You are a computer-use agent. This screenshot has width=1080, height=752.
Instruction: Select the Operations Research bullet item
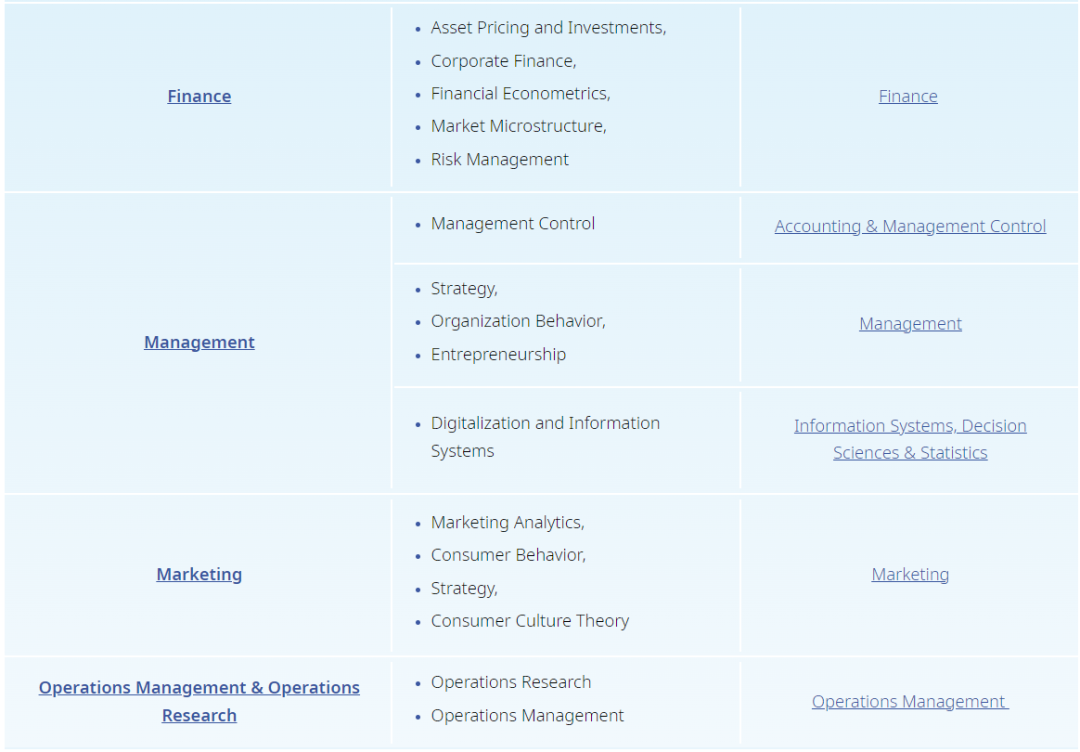click(x=511, y=682)
